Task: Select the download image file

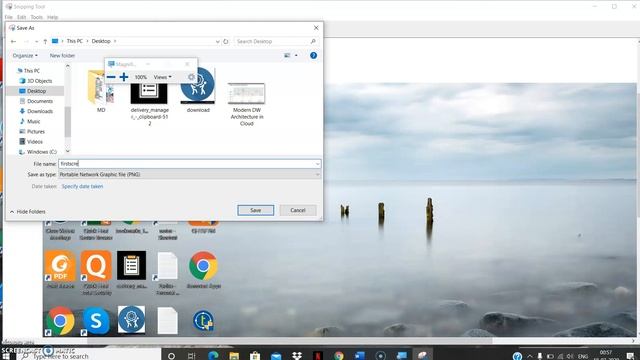Action: click(x=198, y=90)
